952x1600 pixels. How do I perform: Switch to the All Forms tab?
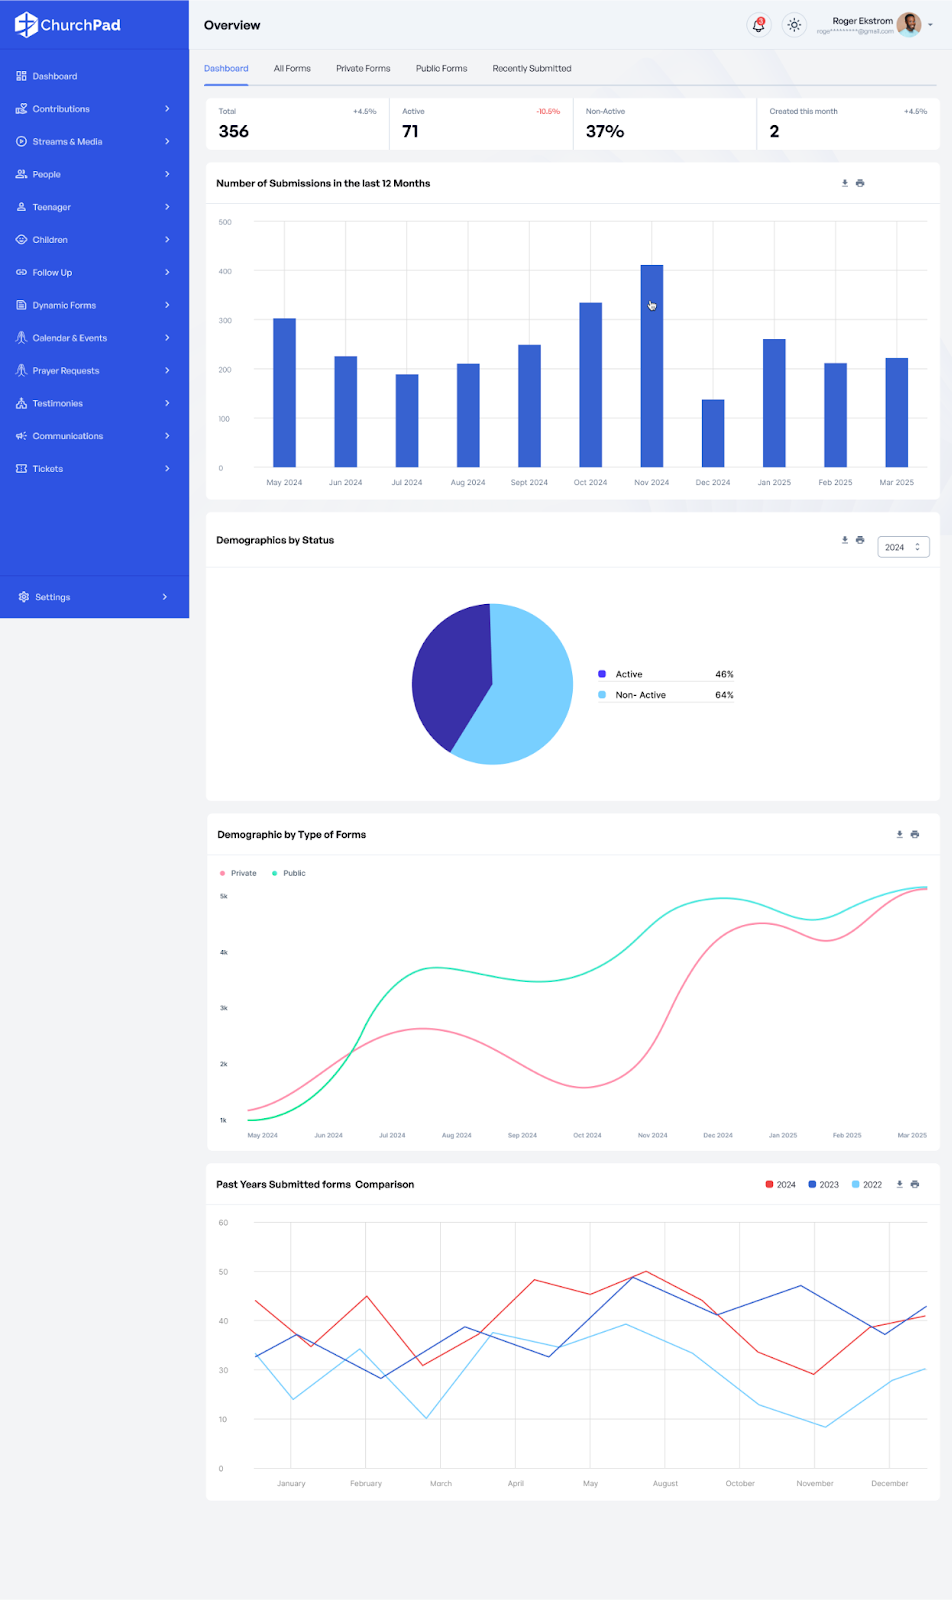pyautogui.click(x=292, y=69)
